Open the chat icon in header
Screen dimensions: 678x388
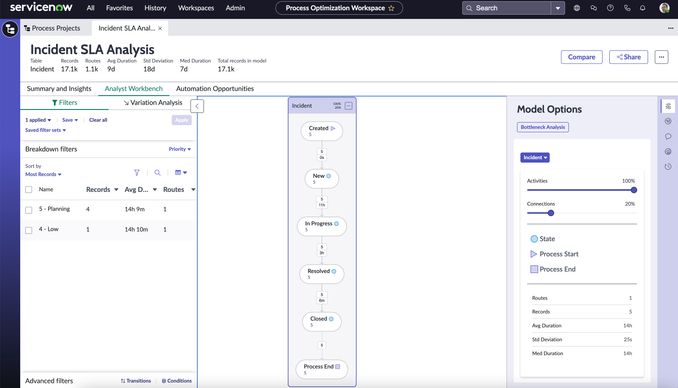(593, 8)
